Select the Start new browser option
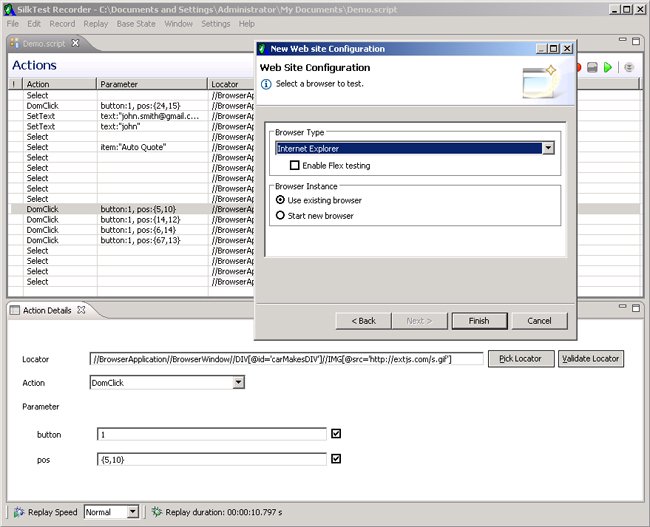 click(280, 215)
